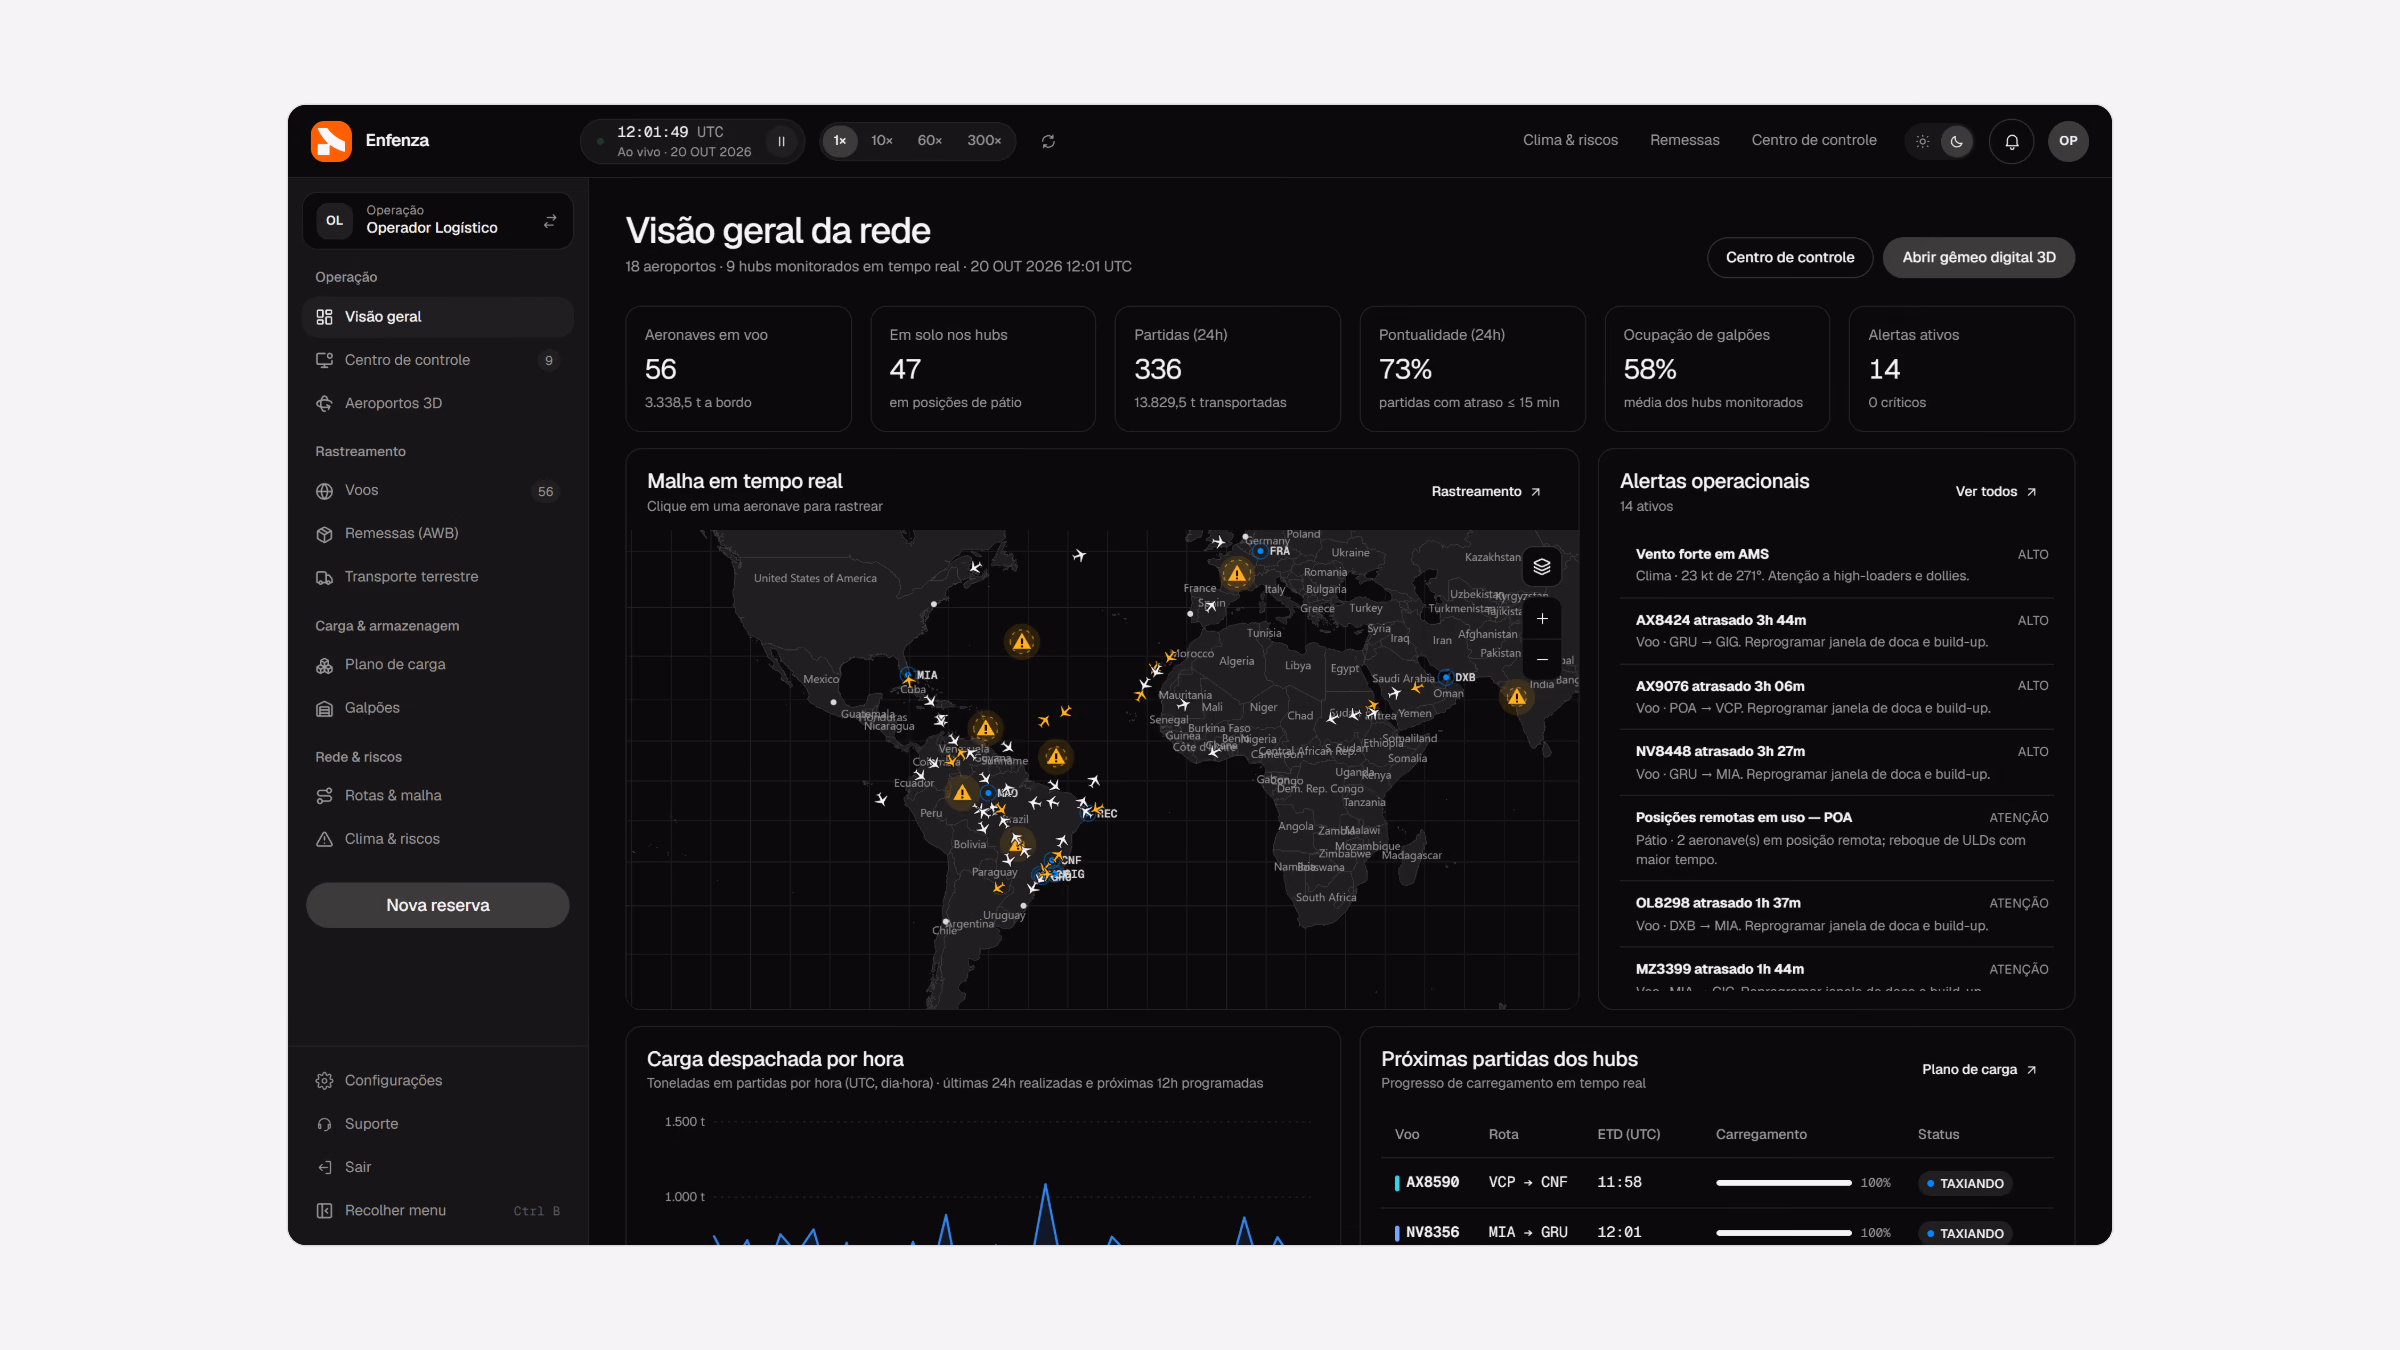
Task: Open Voos tracking page
Action: coord(438,491)
